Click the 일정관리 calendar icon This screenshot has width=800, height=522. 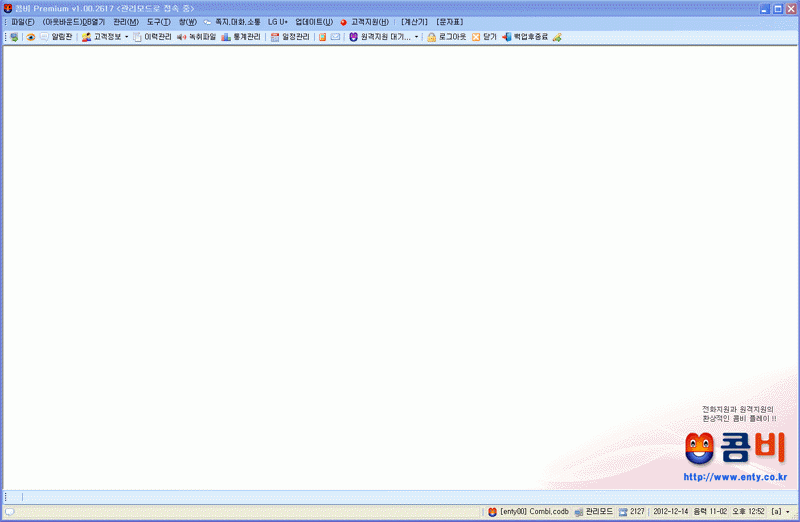[x=275, y=37]
